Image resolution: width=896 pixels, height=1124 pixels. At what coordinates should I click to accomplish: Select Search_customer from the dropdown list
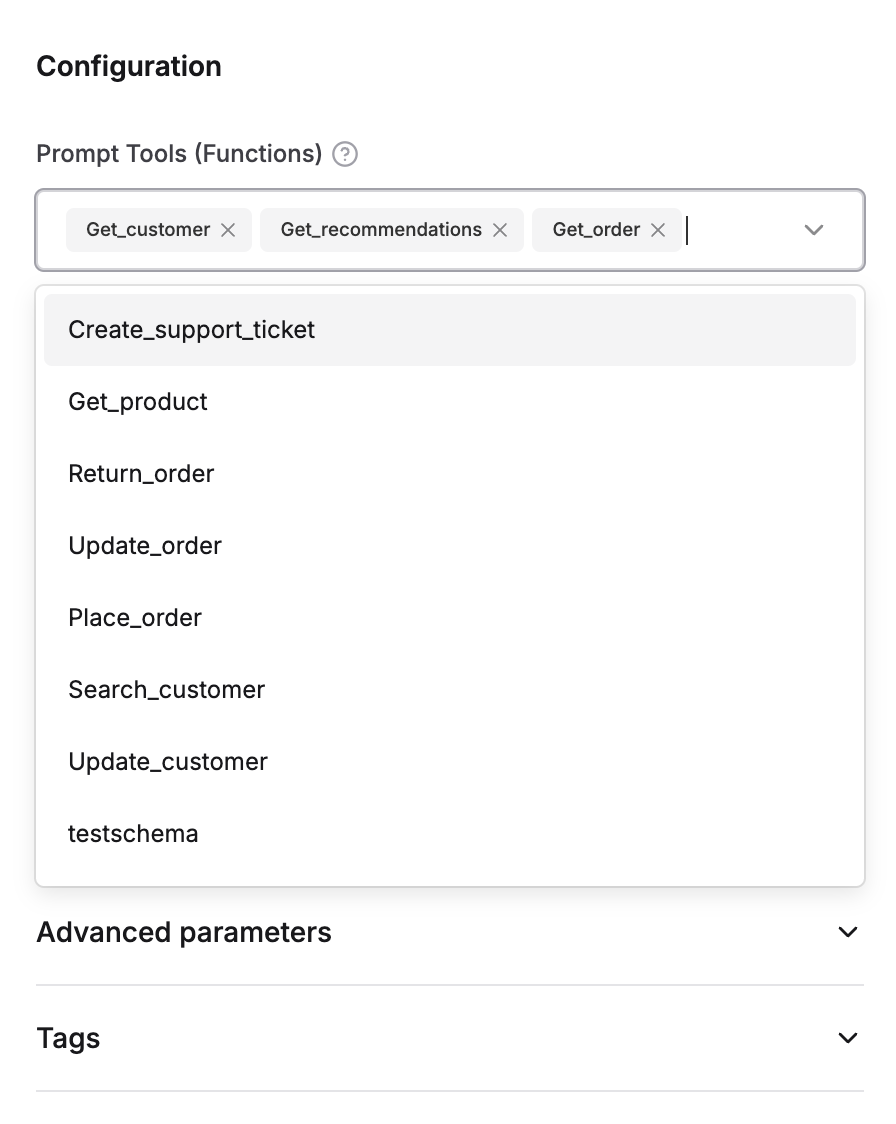(x=166, y=689)
